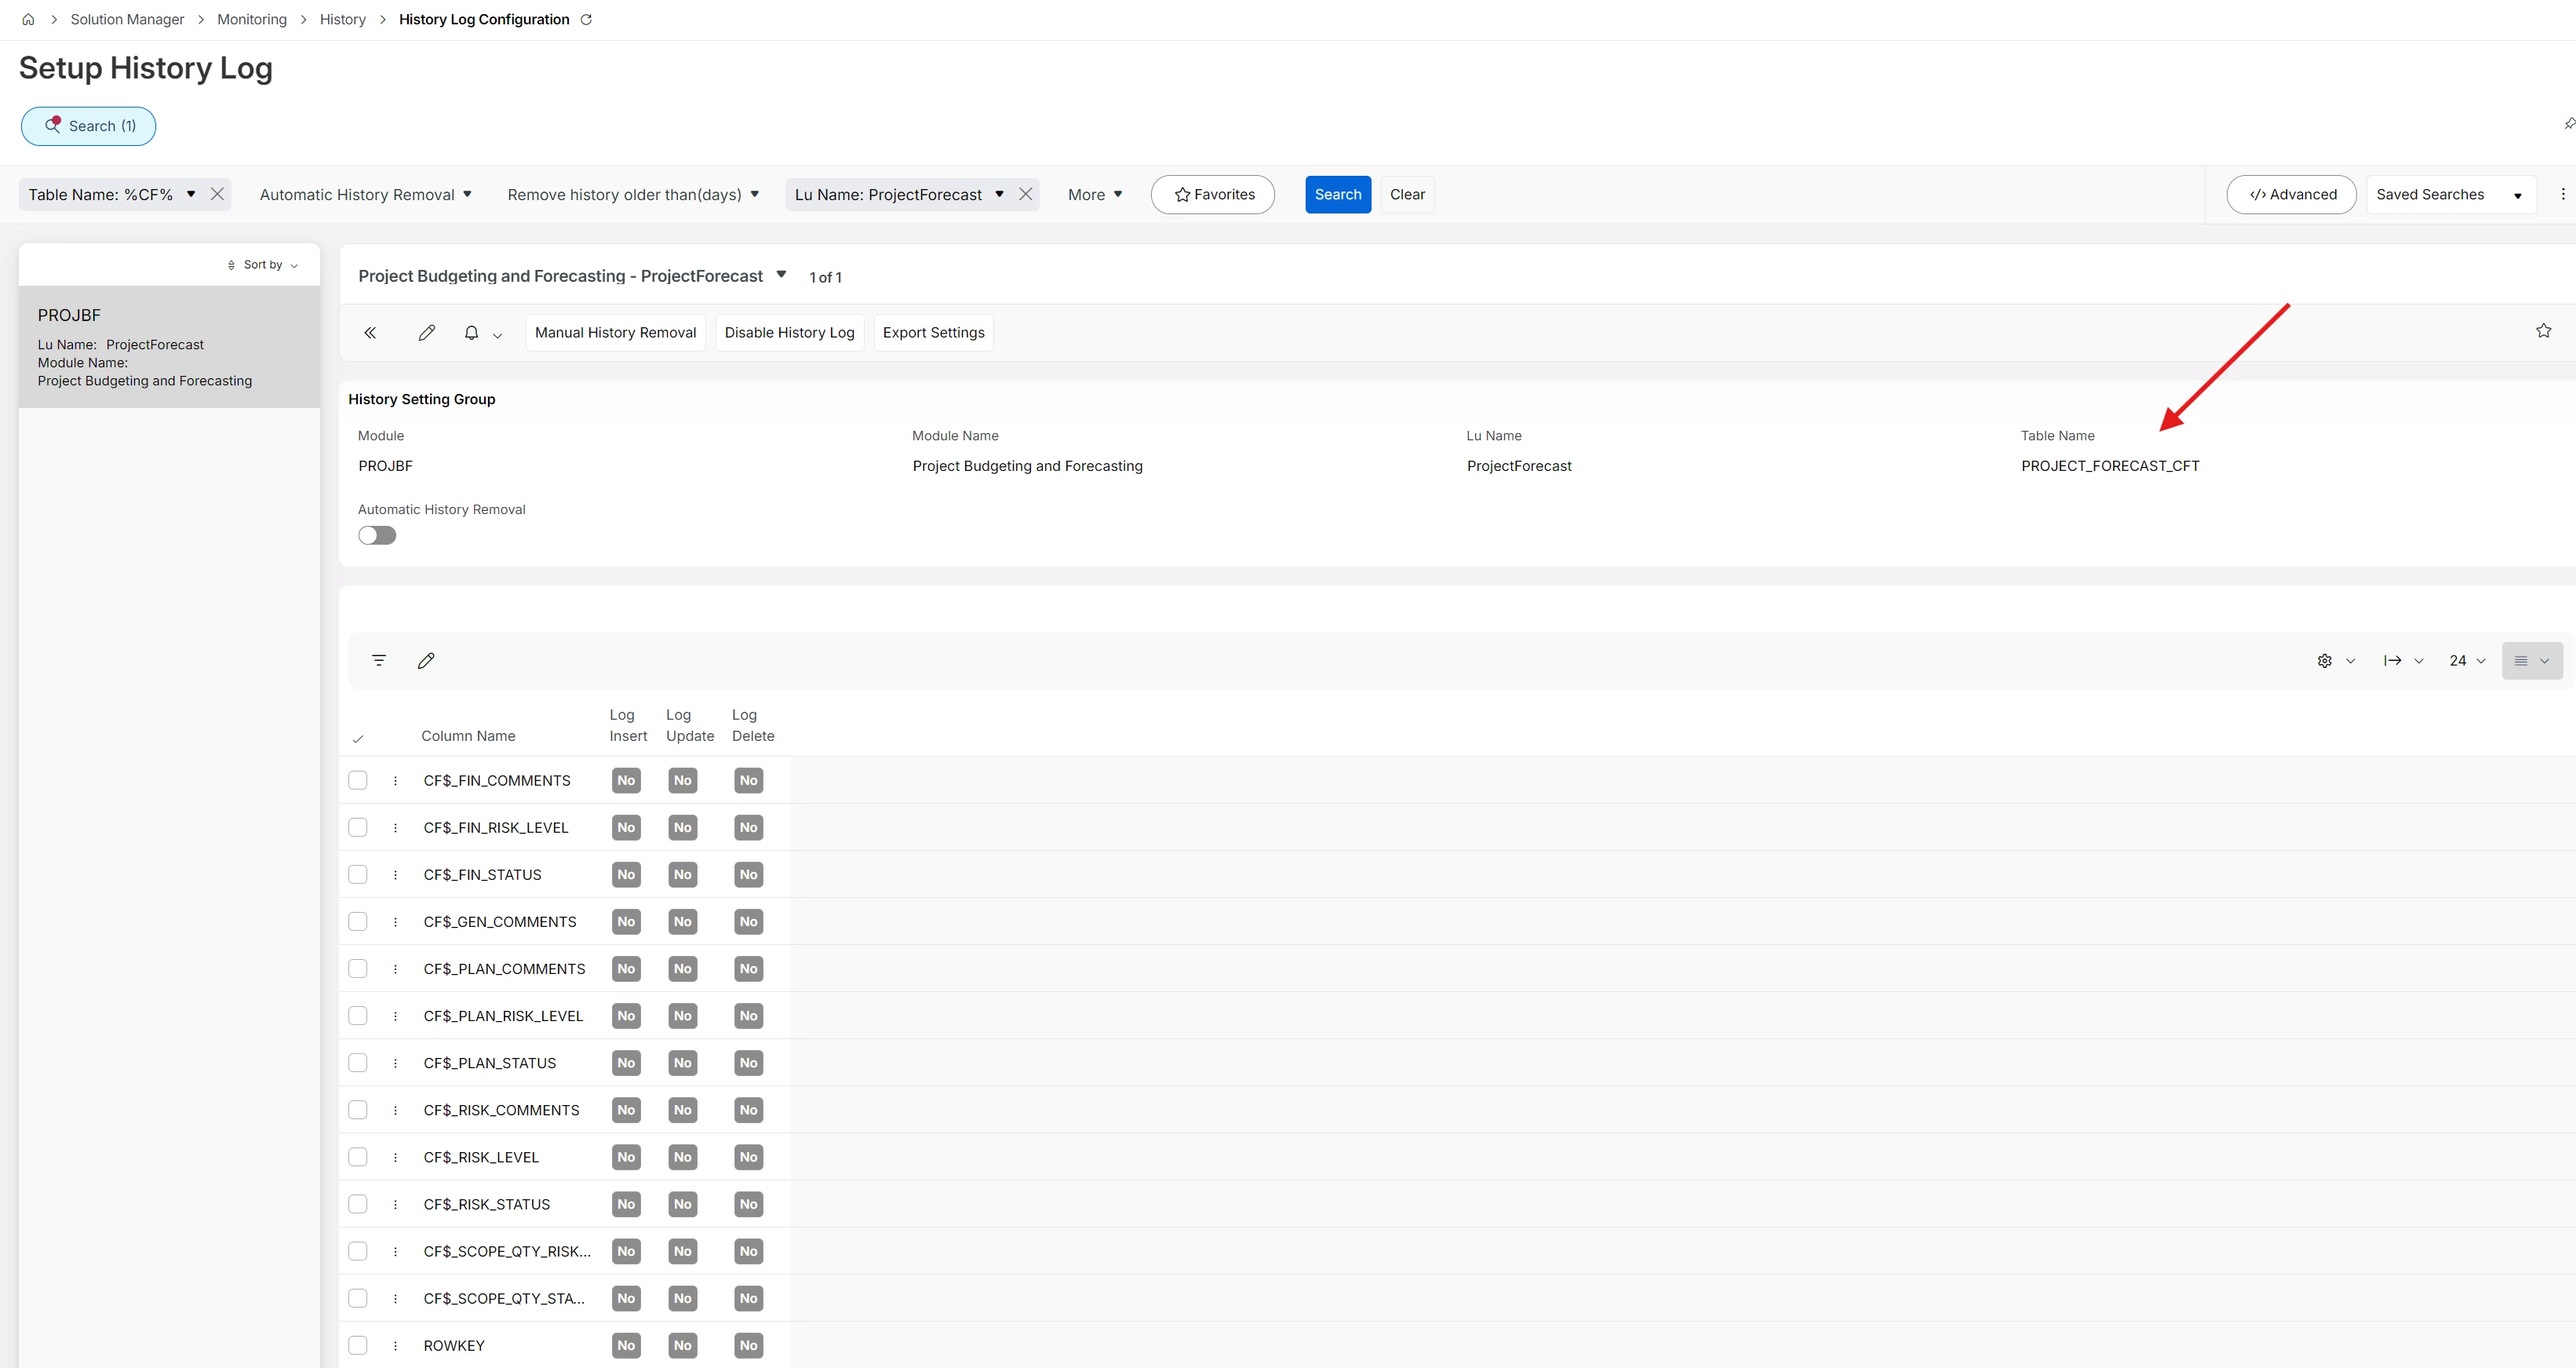
Task: Open the table filter icon
Action: pyautogui.click(x=379, y=660)
